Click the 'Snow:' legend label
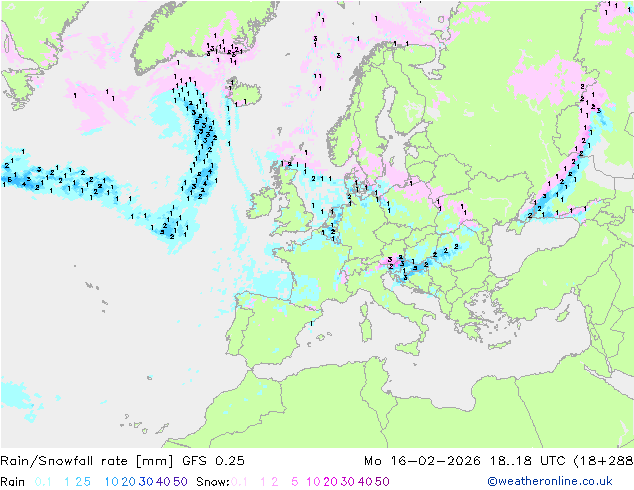Image resolution: width=634 pixels, height=490 pixels. (213, 482)
